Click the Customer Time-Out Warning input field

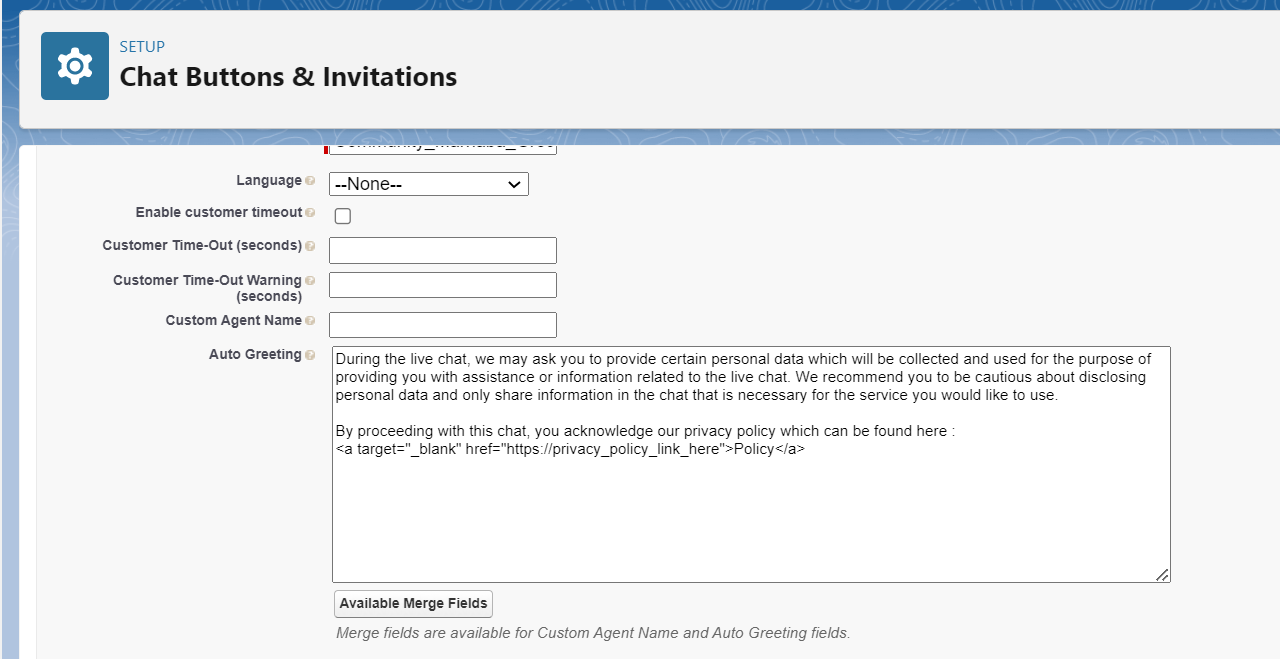tap(443, 285)
